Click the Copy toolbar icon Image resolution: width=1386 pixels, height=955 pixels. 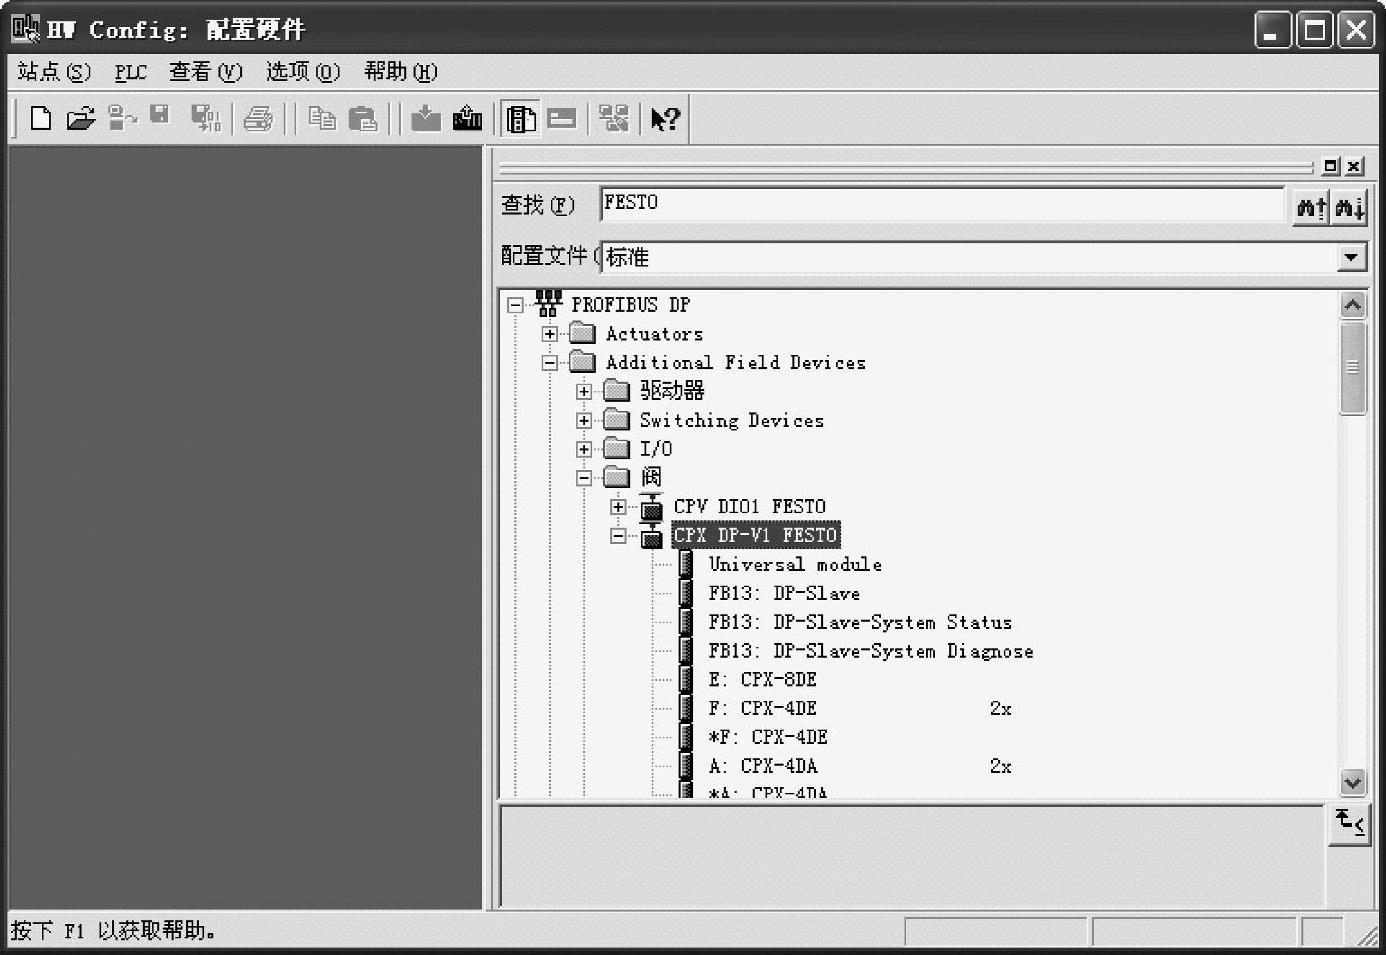click(322, 118)
